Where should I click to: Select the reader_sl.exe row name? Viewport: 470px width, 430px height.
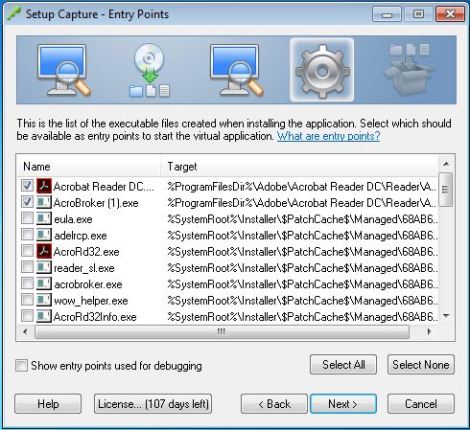point(84,268)
